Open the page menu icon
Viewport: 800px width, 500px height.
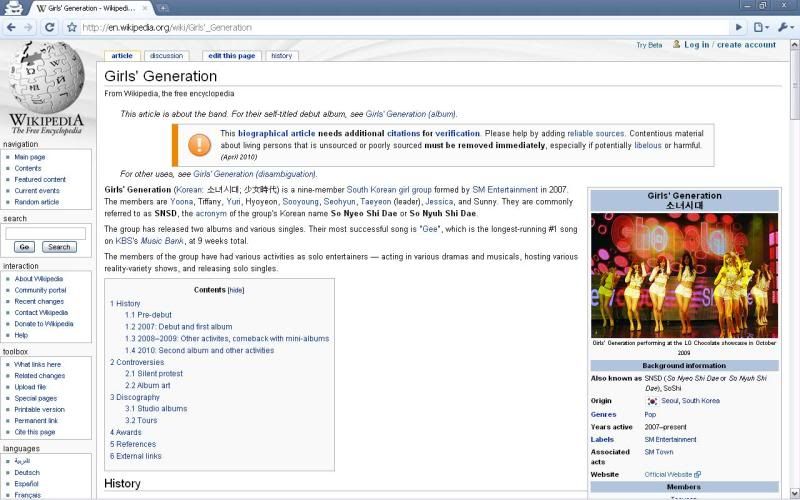coord(761,27)
